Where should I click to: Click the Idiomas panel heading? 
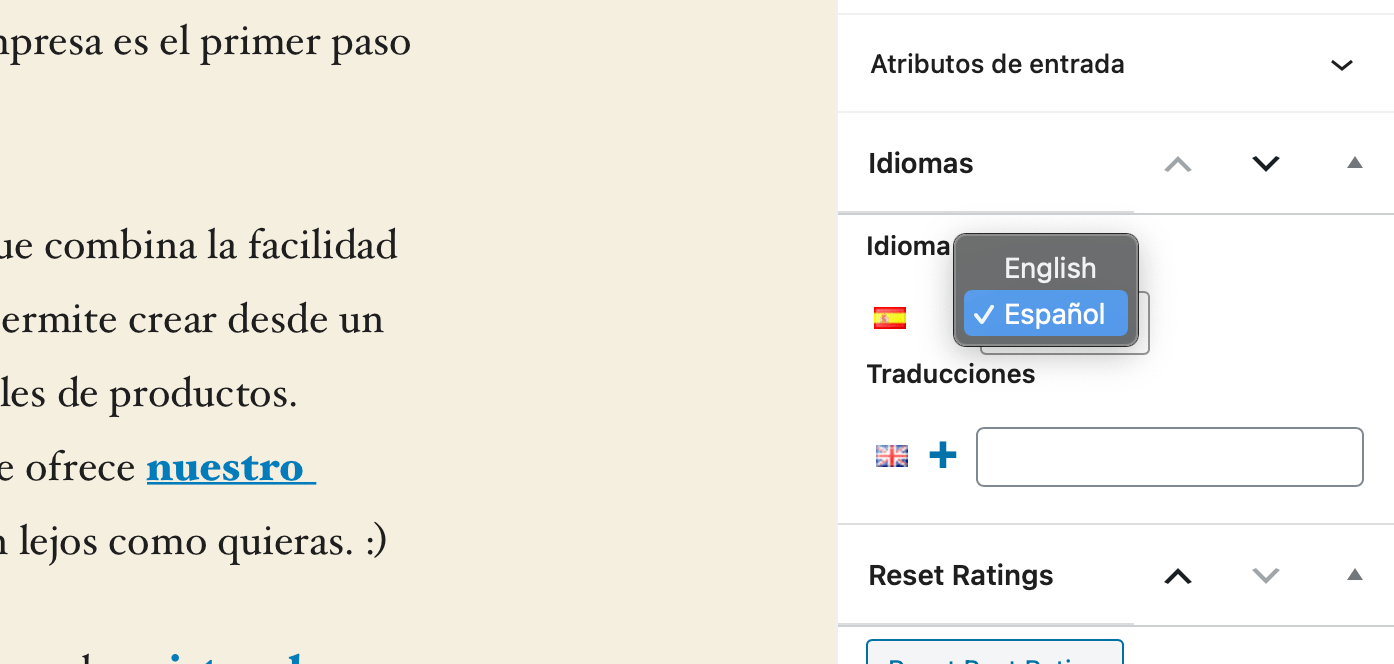click(921, 164)
